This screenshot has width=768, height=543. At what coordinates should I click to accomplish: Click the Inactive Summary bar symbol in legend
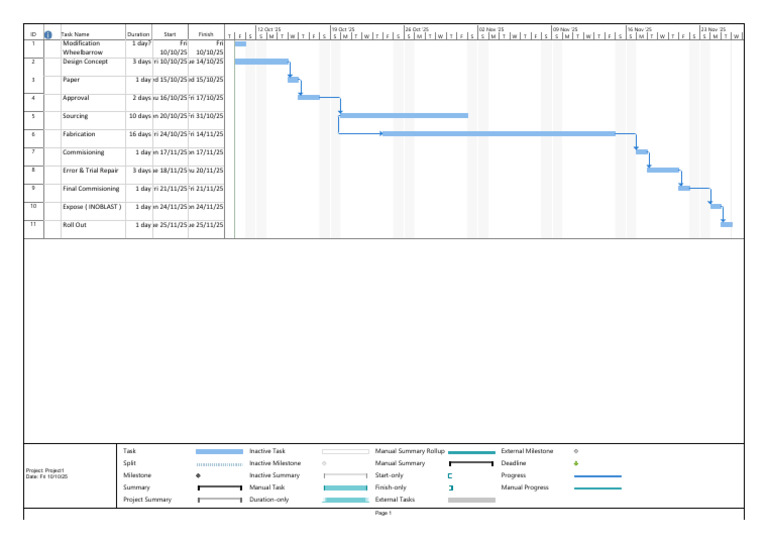pos(345,475)
